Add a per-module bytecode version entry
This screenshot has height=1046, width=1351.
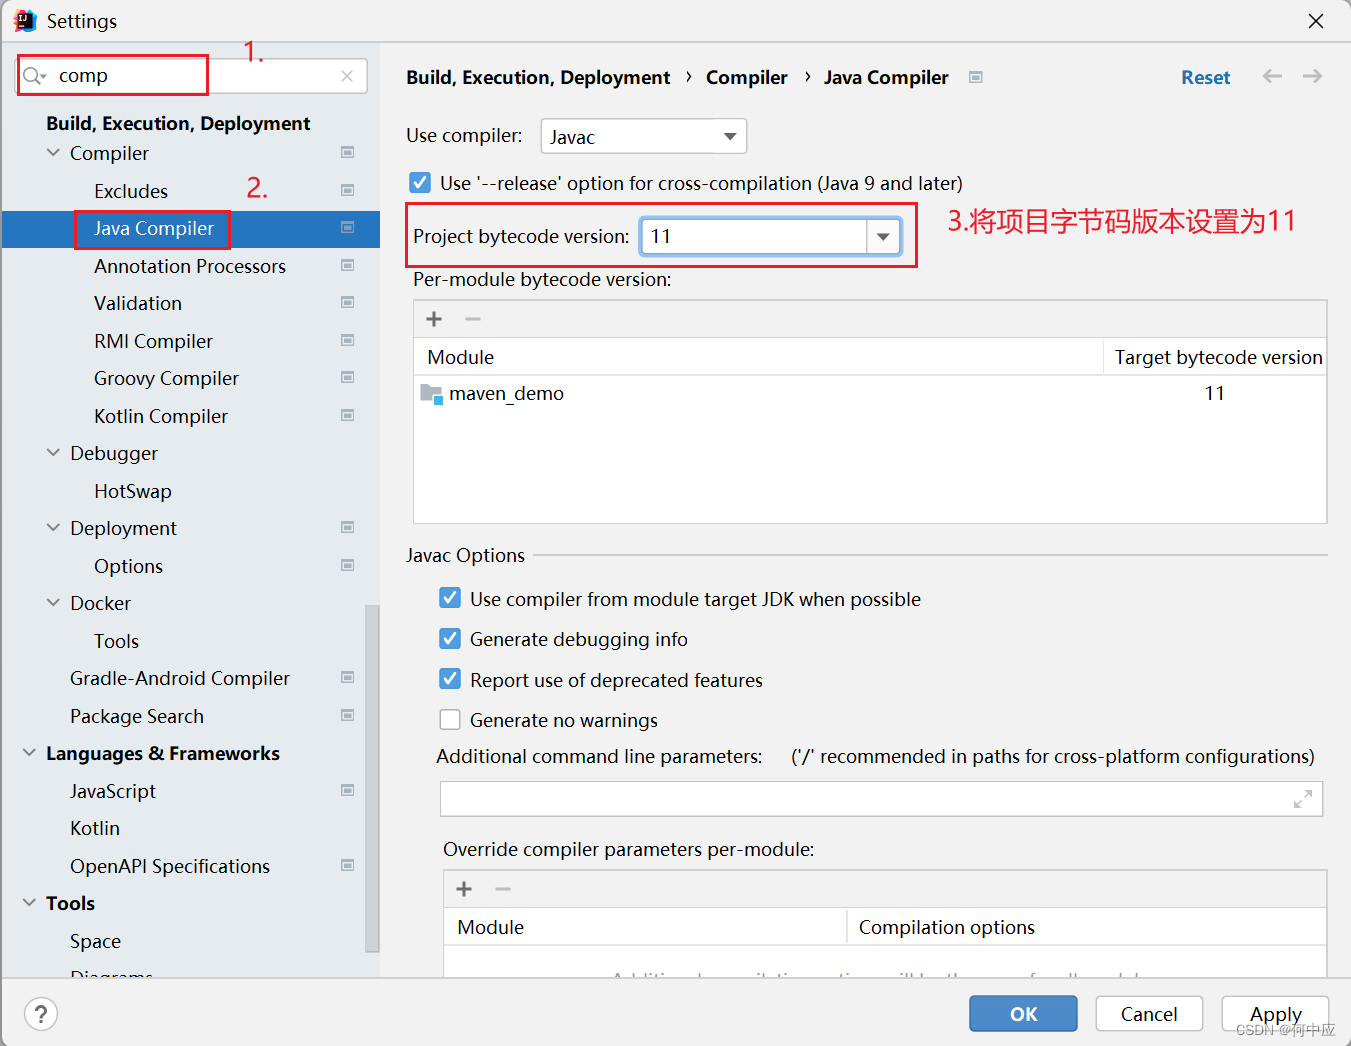[434, 319]
